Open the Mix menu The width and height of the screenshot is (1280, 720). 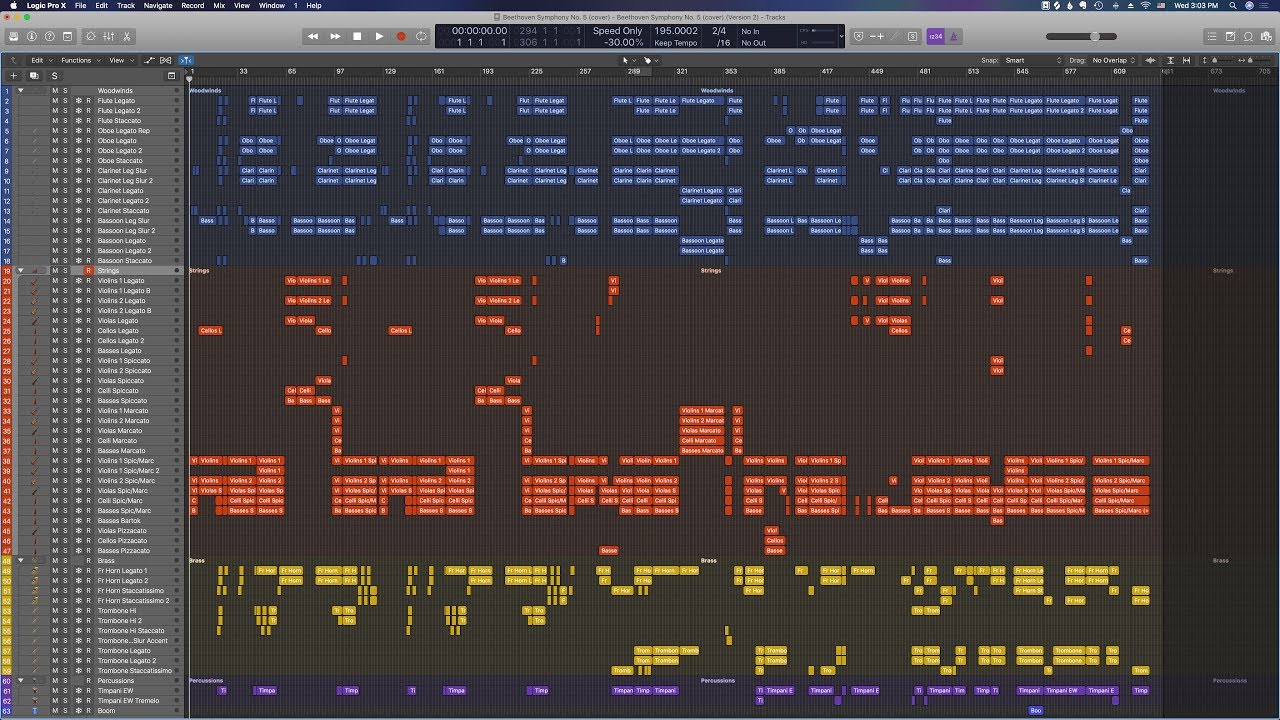[219, 5]
